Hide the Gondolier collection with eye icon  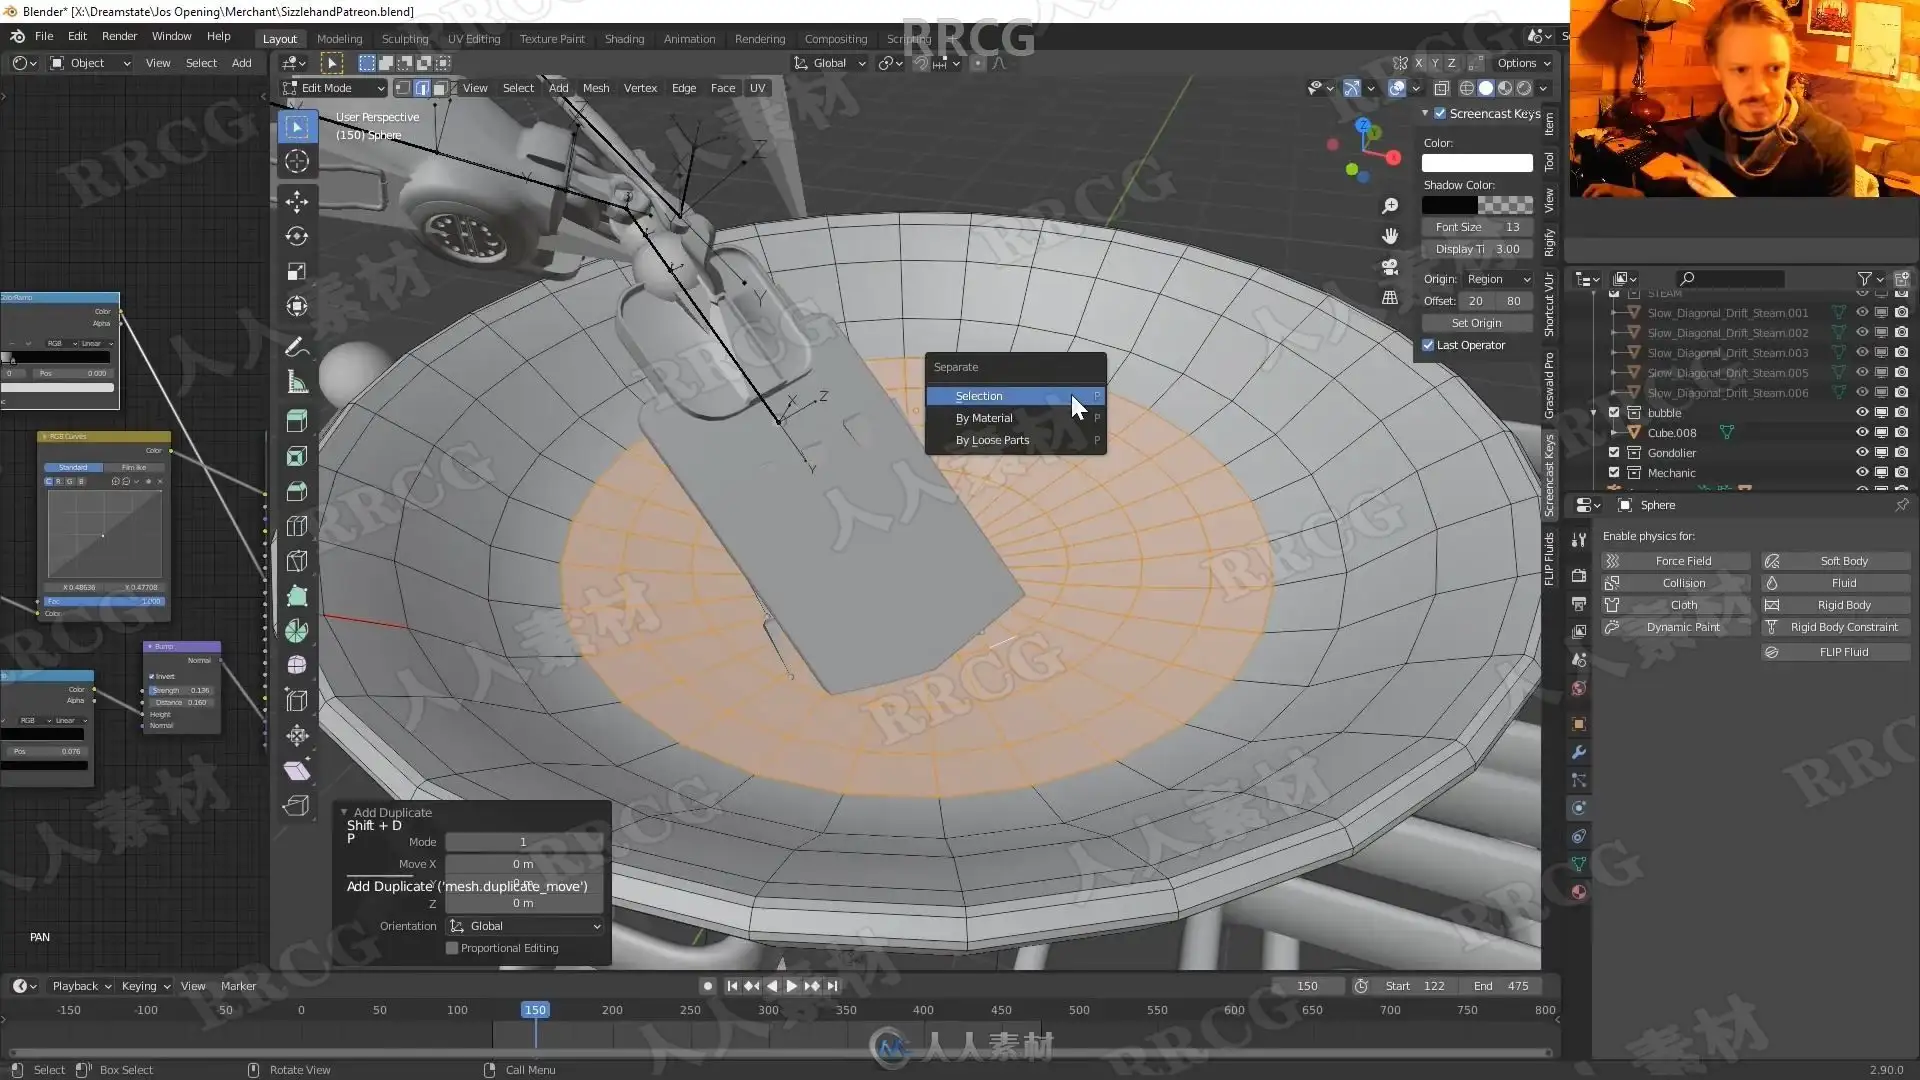(x=1862, y=453)
